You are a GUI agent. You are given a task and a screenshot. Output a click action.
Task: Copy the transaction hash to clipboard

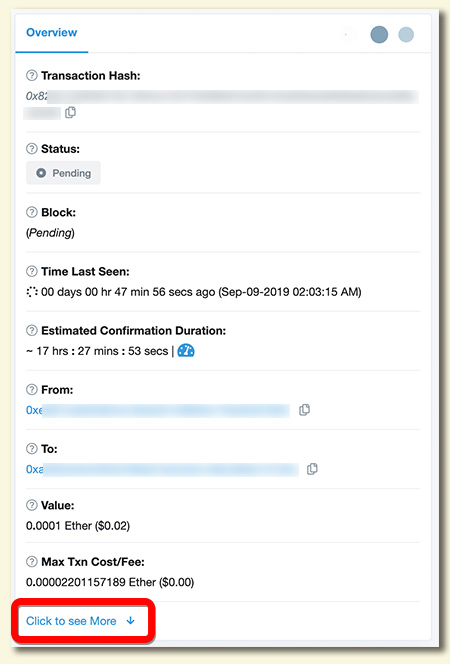point(70,113)
